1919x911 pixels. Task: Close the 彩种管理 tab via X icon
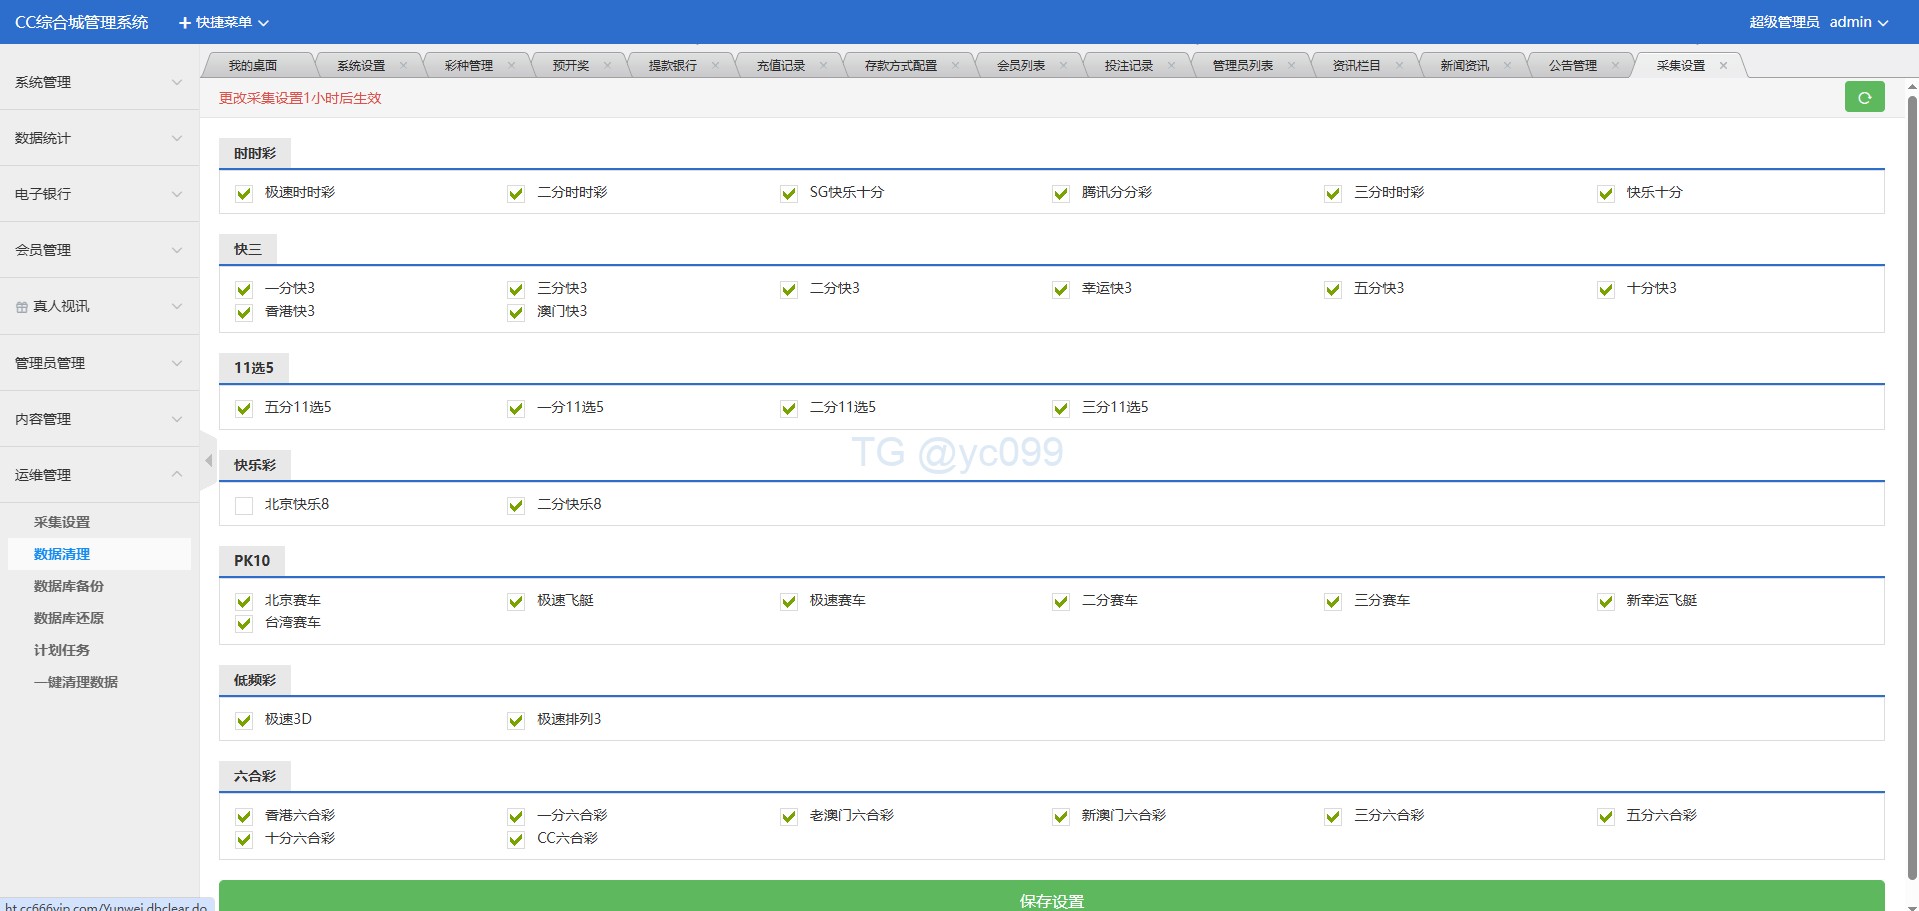[x=511, y=66]
